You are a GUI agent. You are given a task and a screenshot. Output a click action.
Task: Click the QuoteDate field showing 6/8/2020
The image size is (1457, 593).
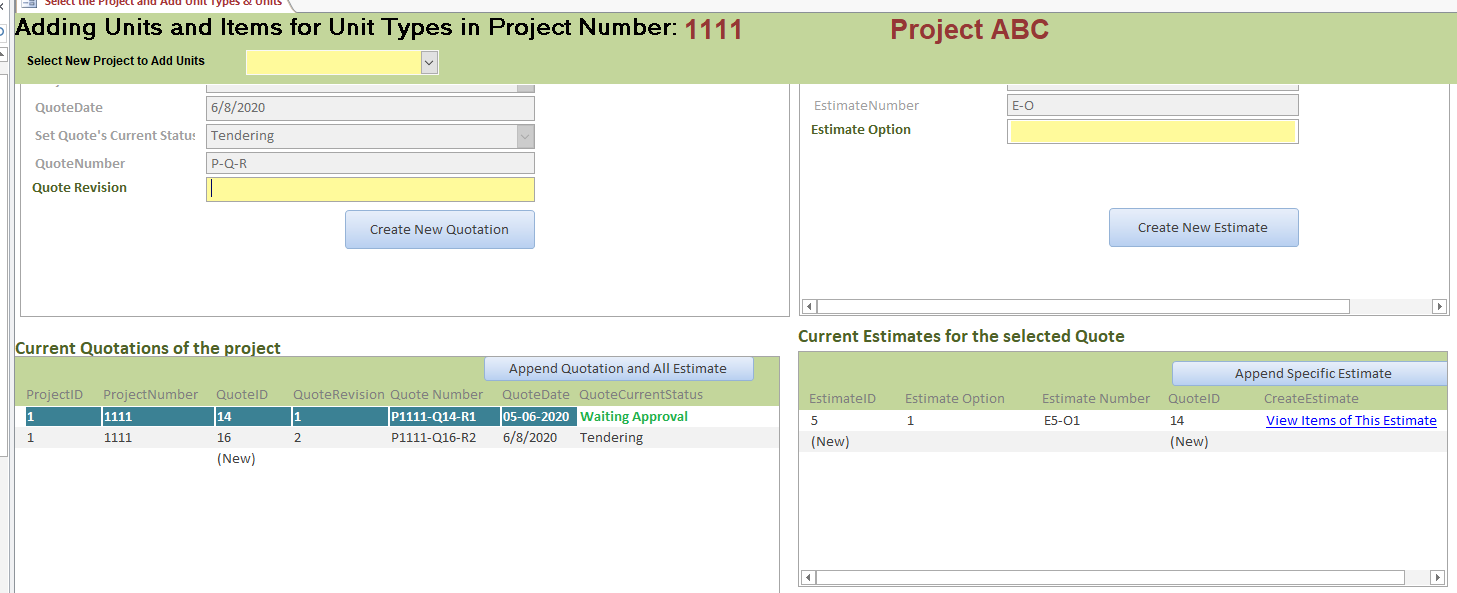[x=370, y=108]
